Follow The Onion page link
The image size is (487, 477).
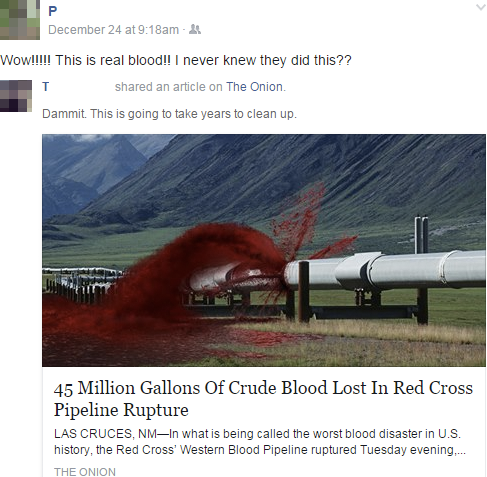tap(255, 87)
